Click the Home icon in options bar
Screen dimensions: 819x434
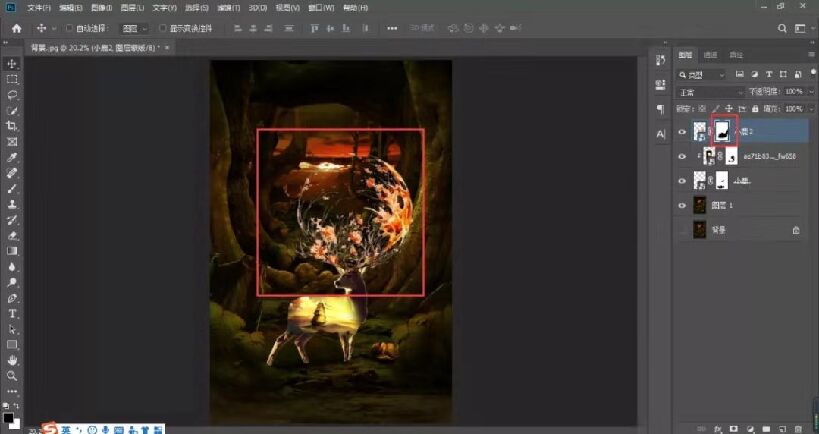pos(17,29)
